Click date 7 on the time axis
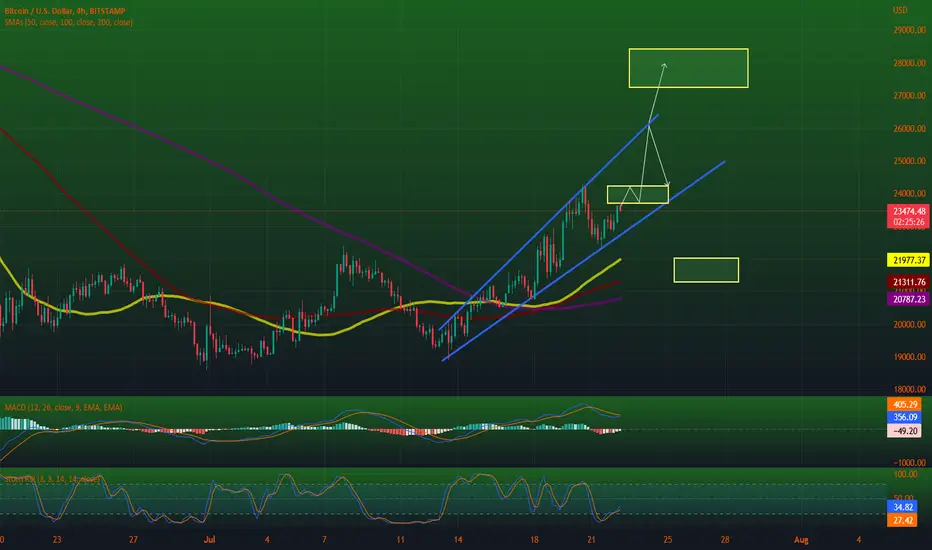 click(324, 540)
